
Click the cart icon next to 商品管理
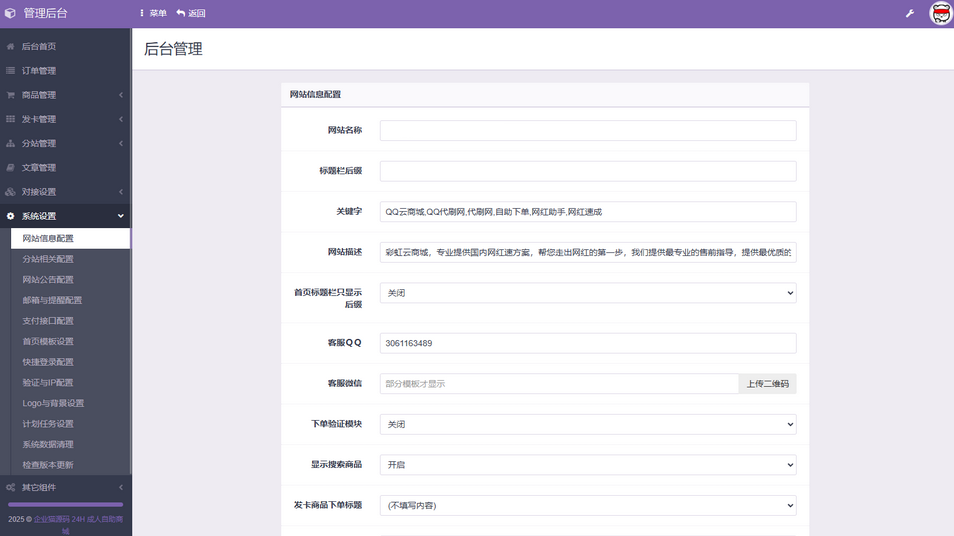(10, 95)
